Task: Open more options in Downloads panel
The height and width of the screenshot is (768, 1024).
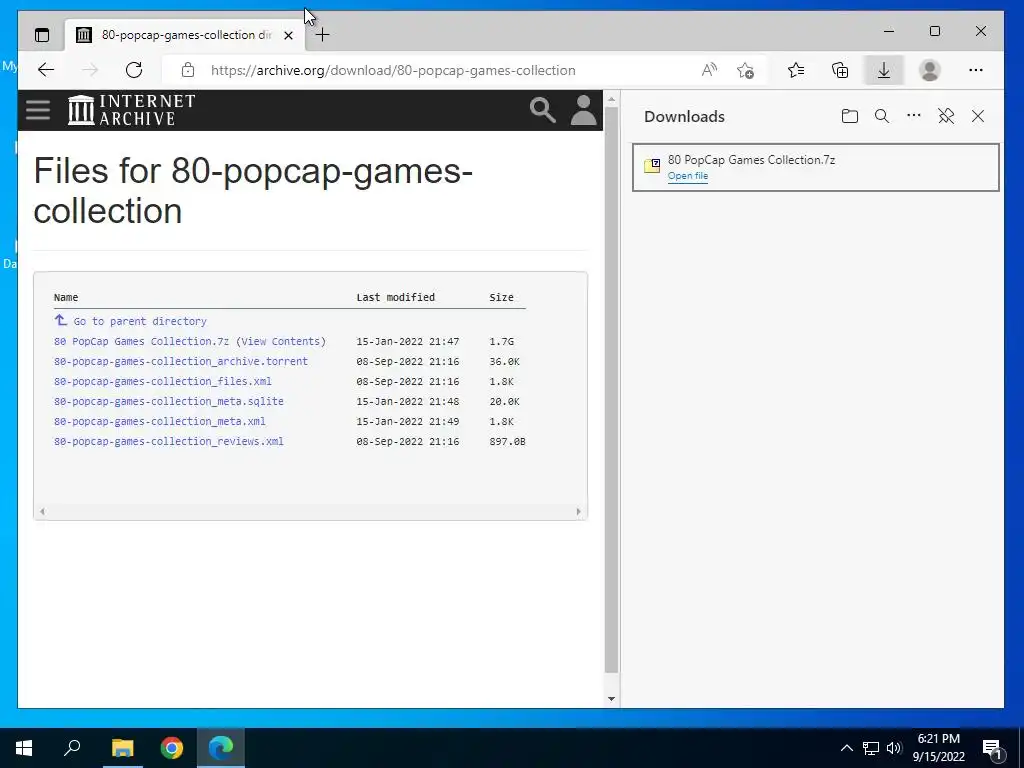Action: 914,116
